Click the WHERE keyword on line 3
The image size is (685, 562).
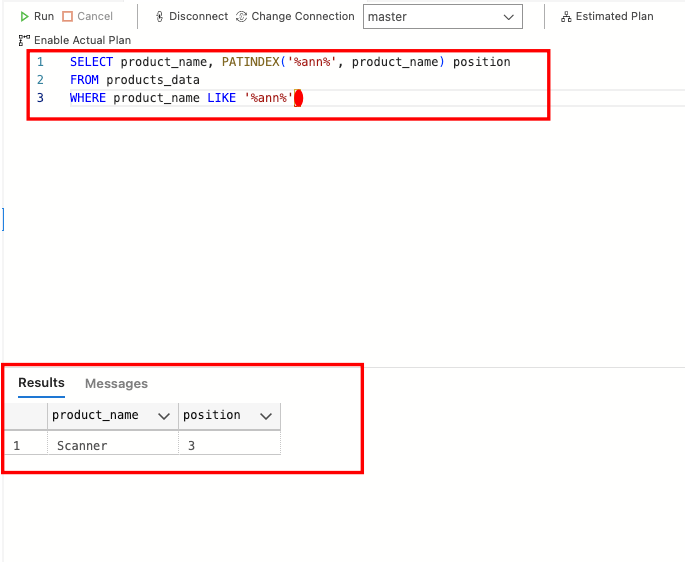88,98
